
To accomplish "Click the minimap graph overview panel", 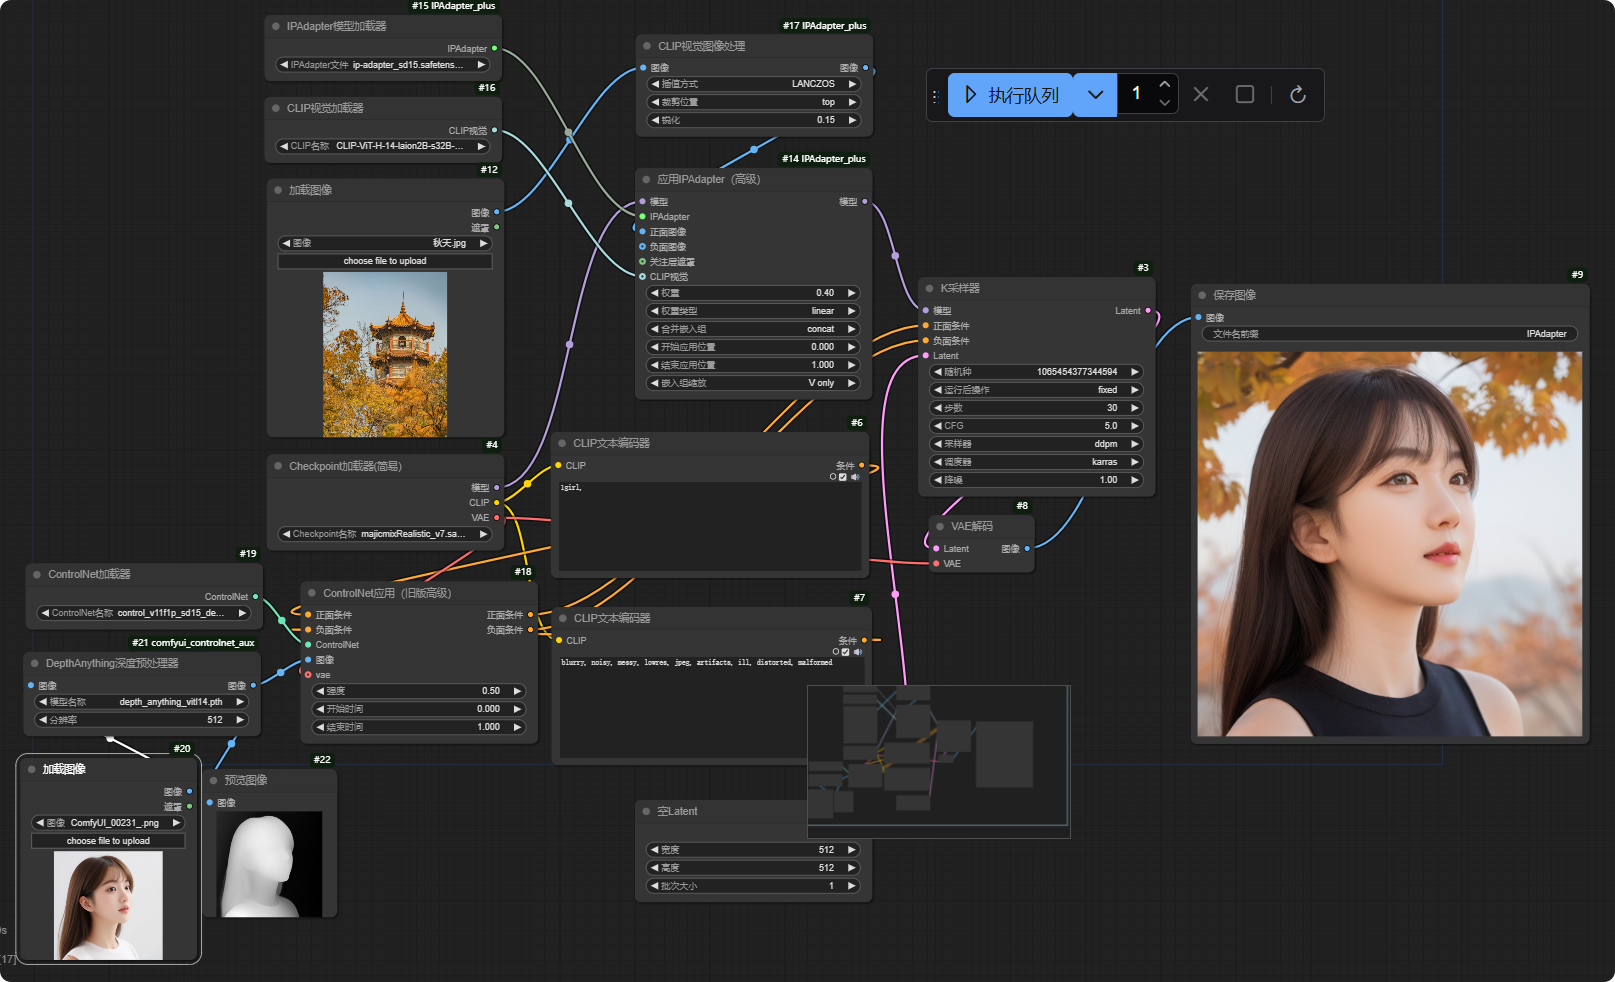I will tap(938, 762).
